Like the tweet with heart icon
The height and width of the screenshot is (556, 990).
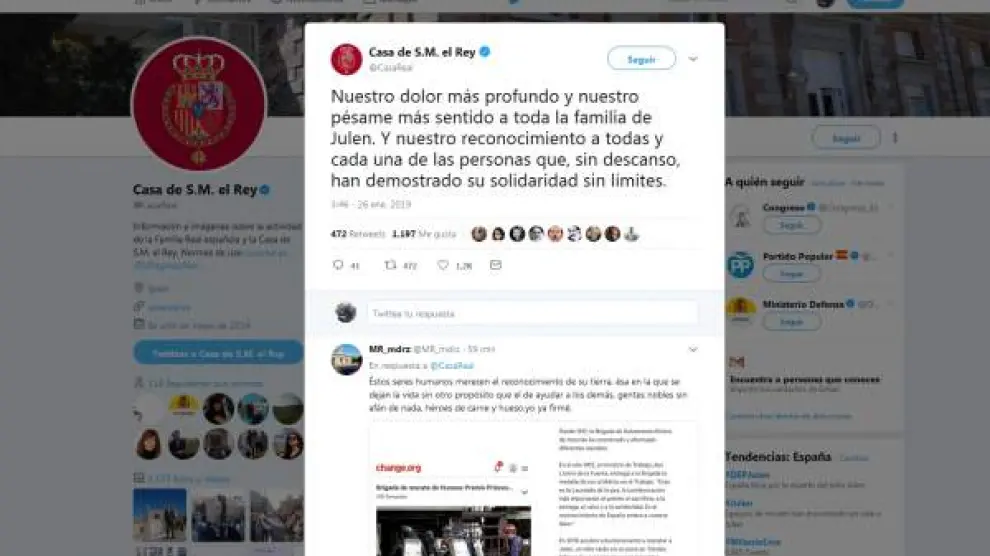tap(443, 265)
